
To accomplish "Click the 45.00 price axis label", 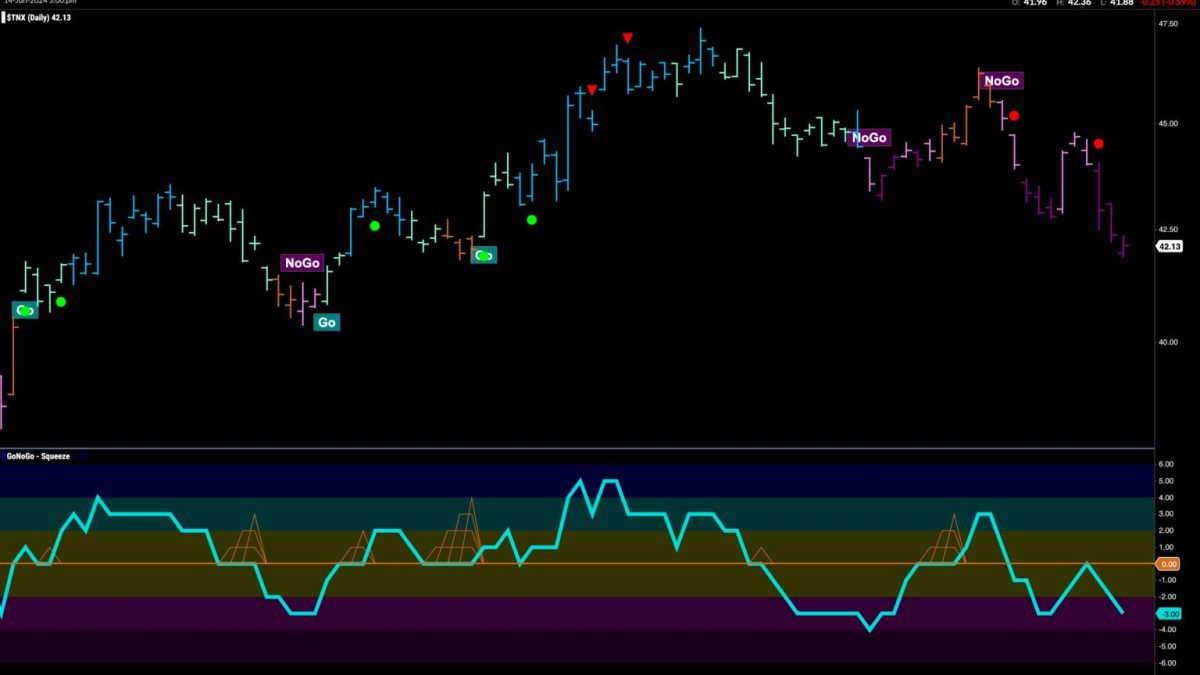I will pyautogui.click(x=1167, y=123).
